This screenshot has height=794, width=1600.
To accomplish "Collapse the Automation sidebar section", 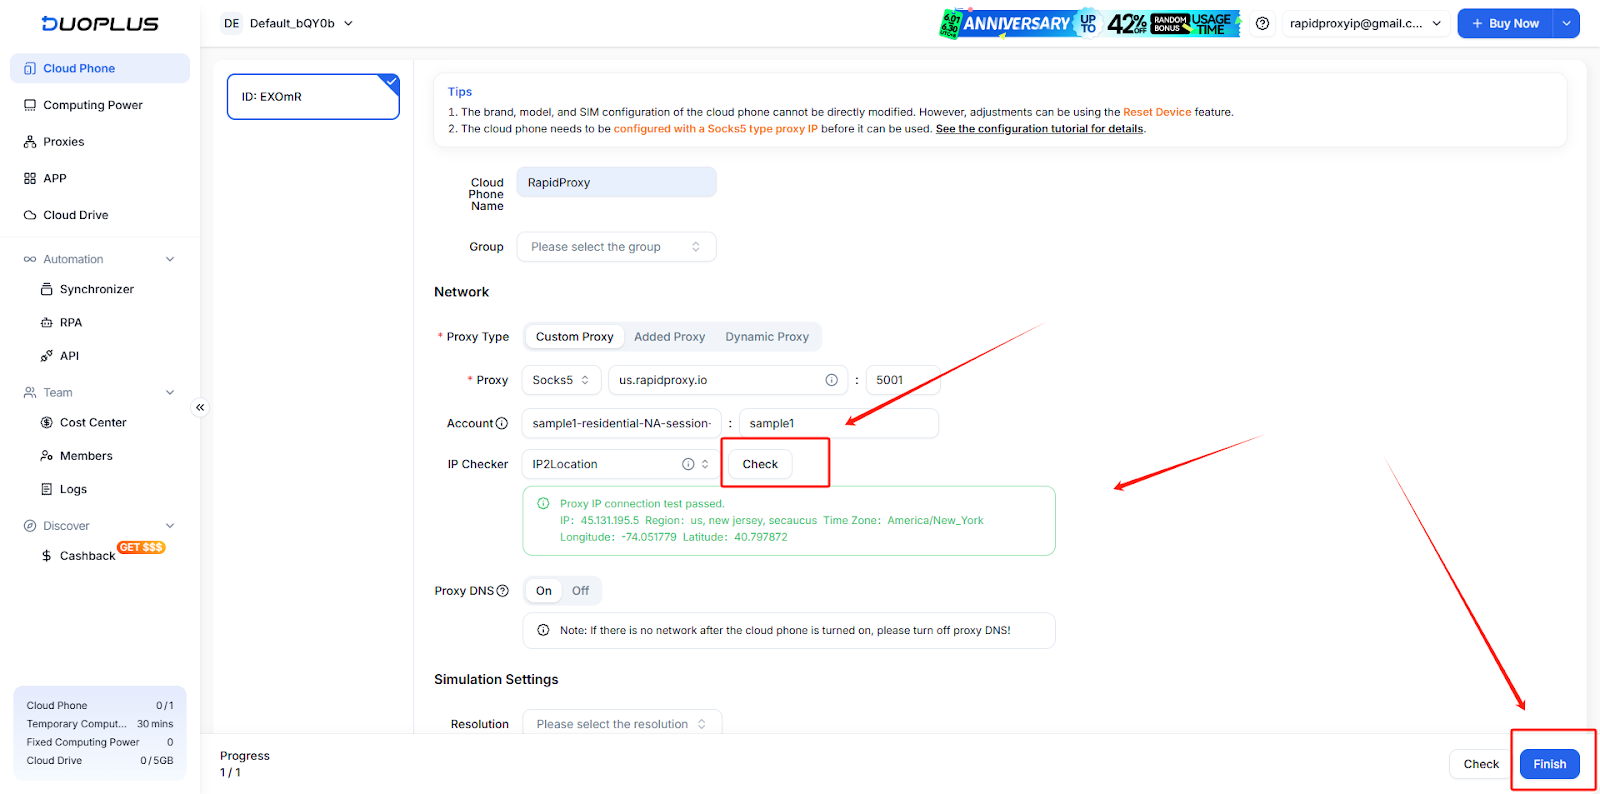I will pyautogui.click(x=170, y=259).
